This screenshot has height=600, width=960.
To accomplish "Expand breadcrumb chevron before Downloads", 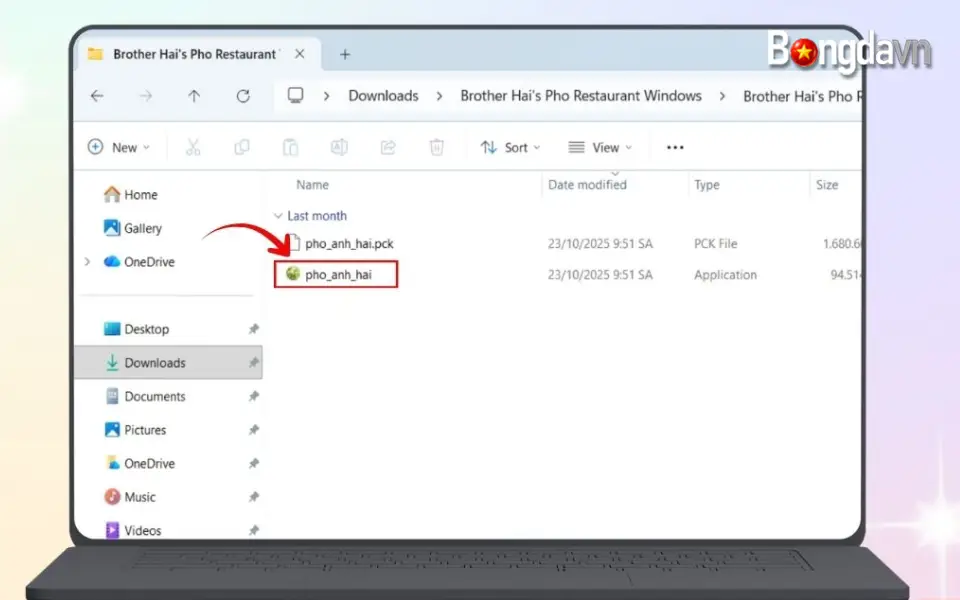I will 326,96.
